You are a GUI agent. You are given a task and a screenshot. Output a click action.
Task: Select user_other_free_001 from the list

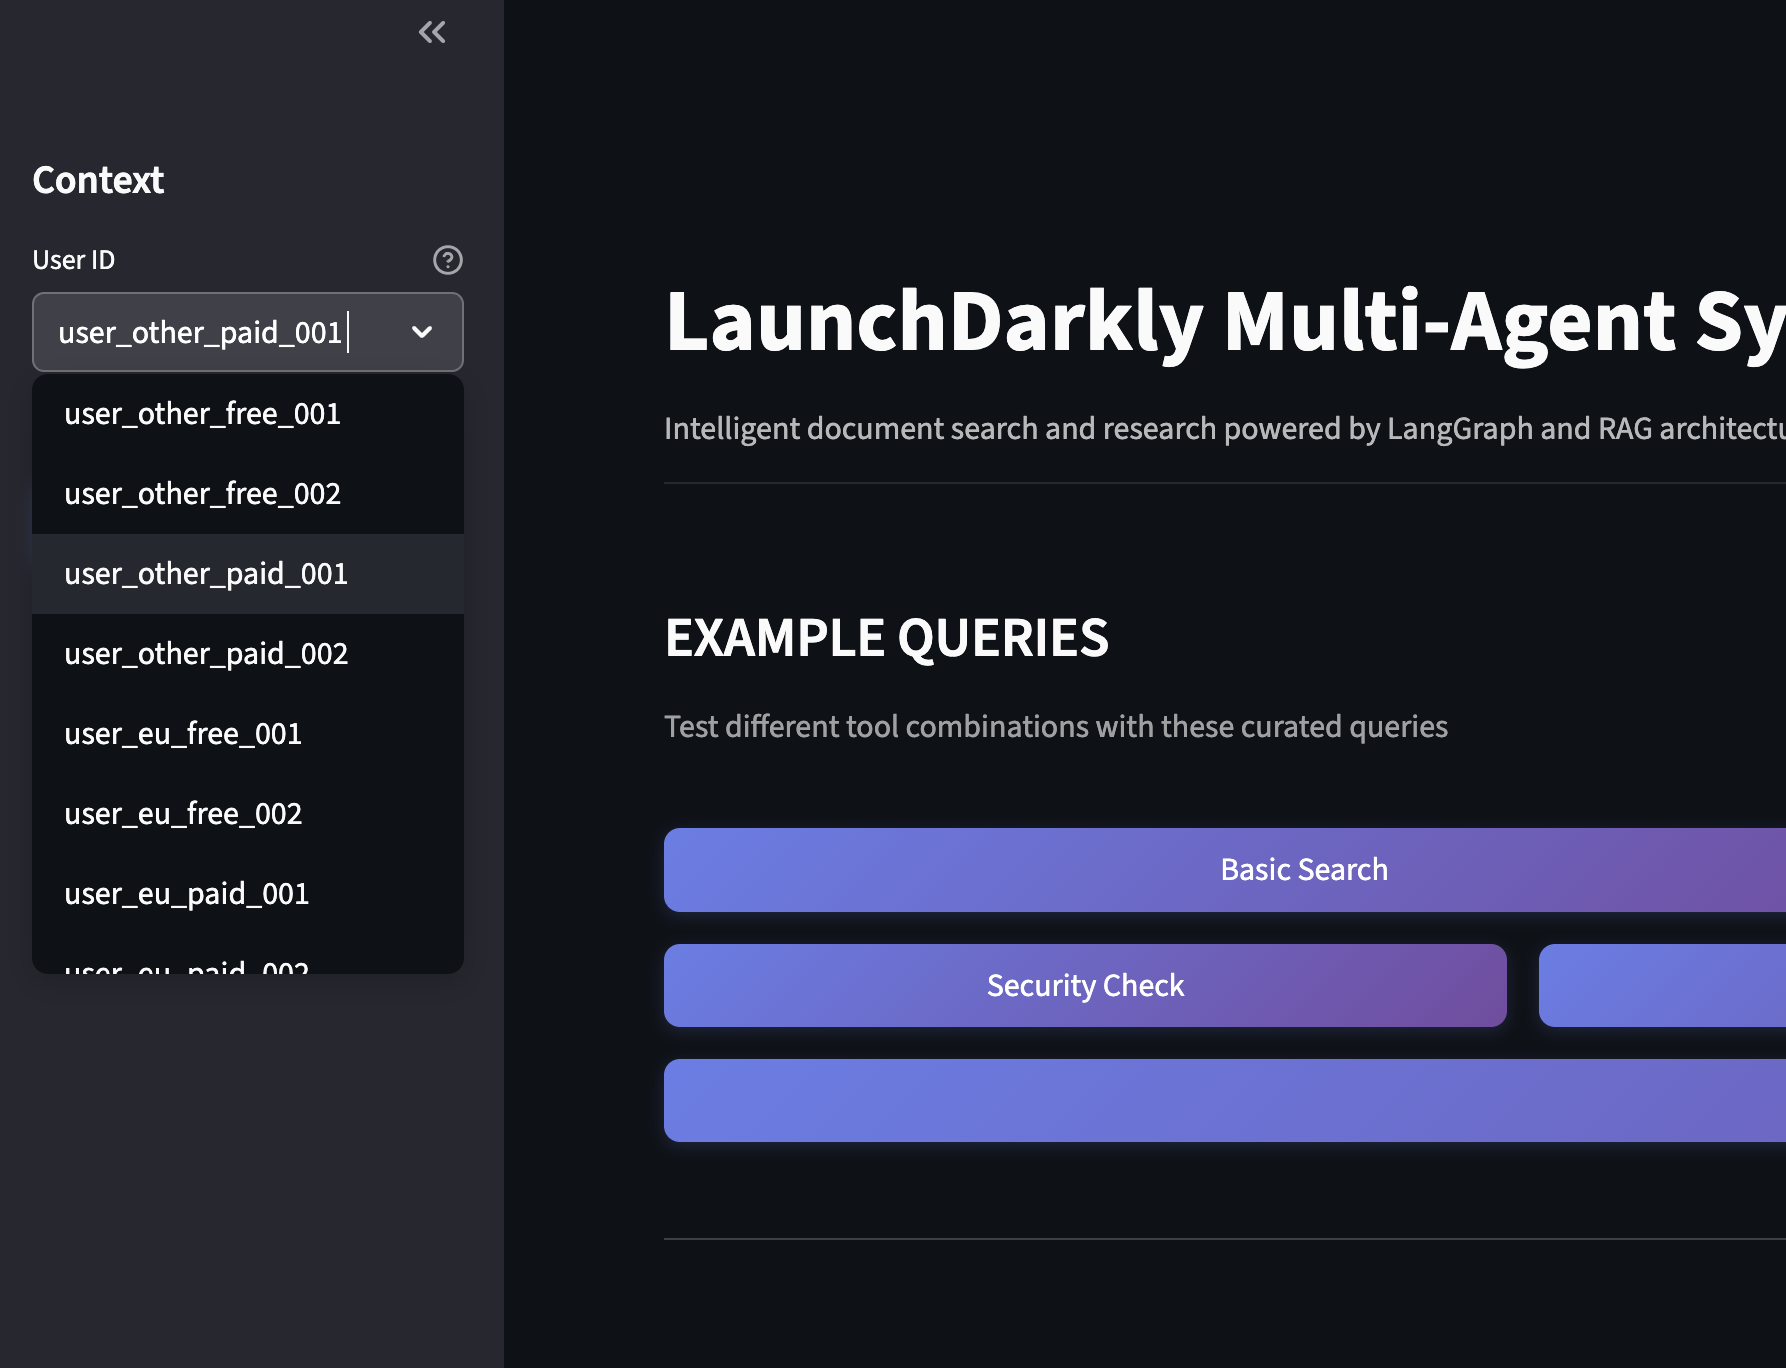[202, 413]
